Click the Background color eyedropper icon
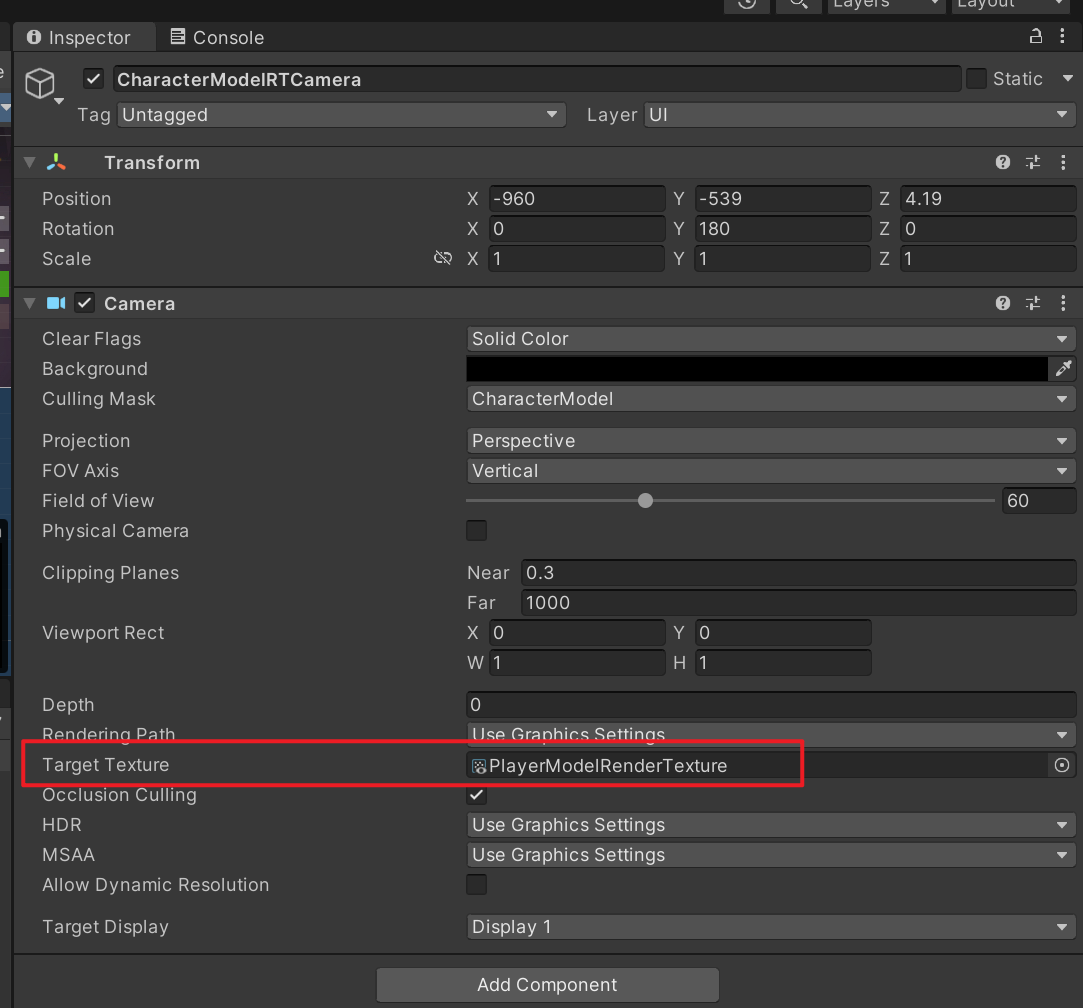The width and height of the screenshot is (1083, 1008). 1063,369
